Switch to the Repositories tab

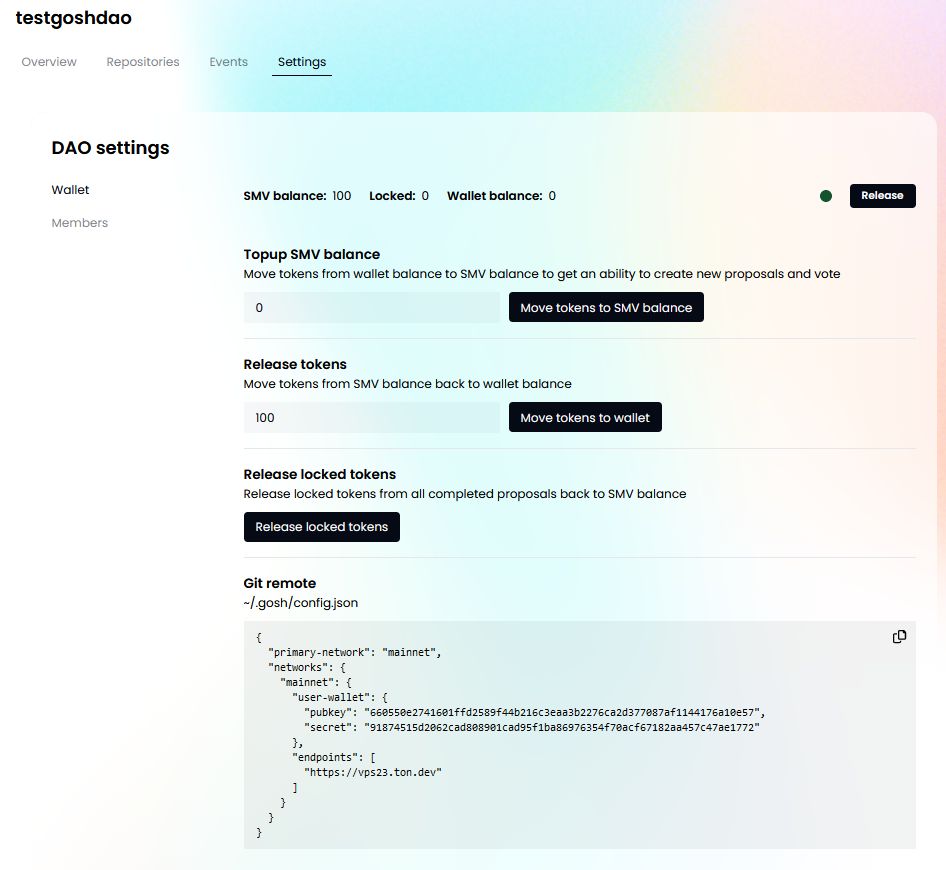143,62
